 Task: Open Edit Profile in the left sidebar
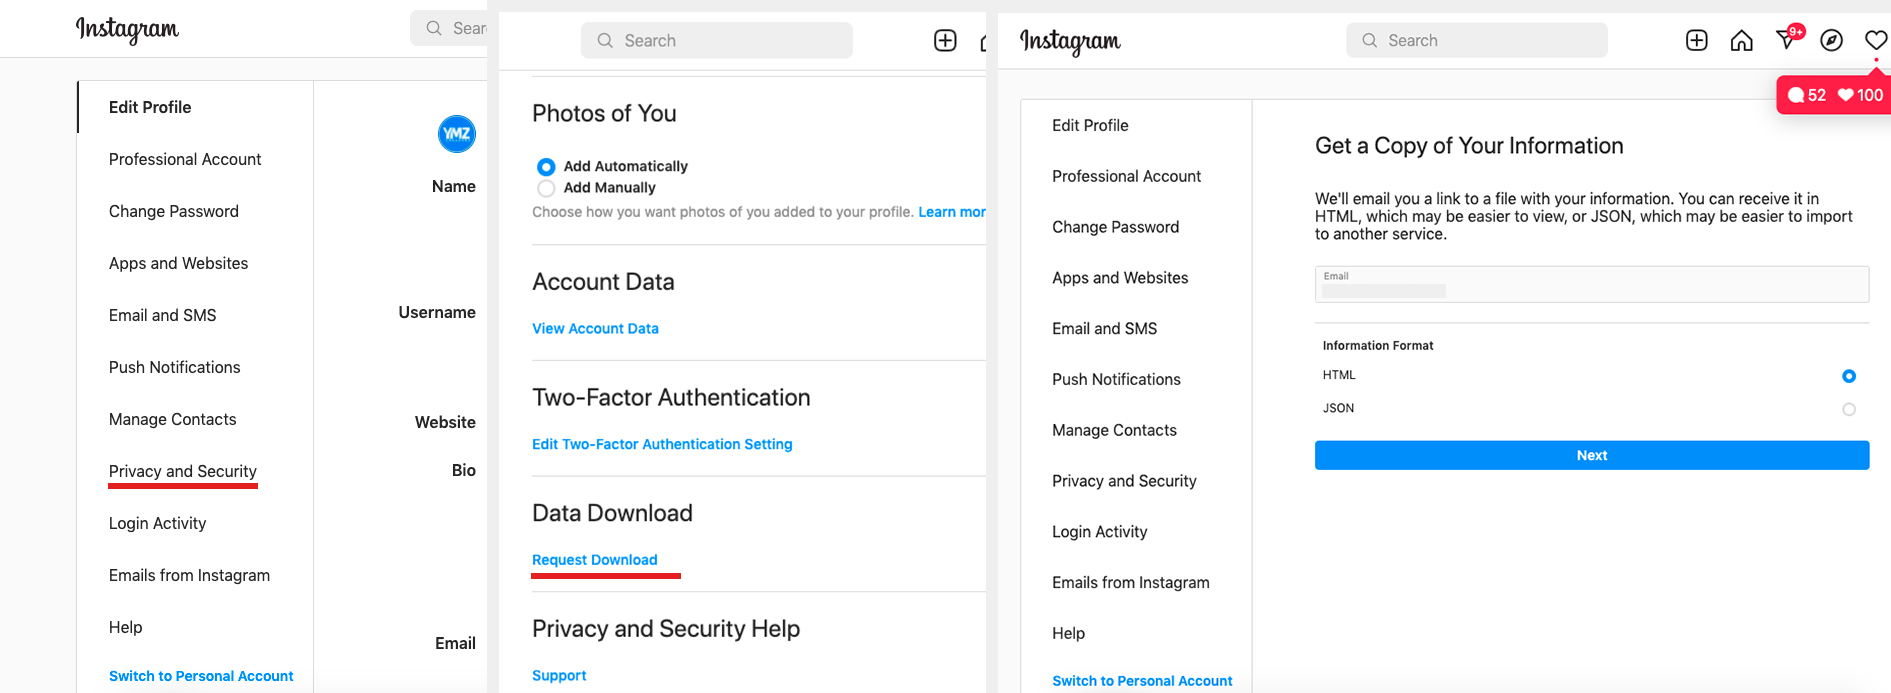[x=150, y=107]
